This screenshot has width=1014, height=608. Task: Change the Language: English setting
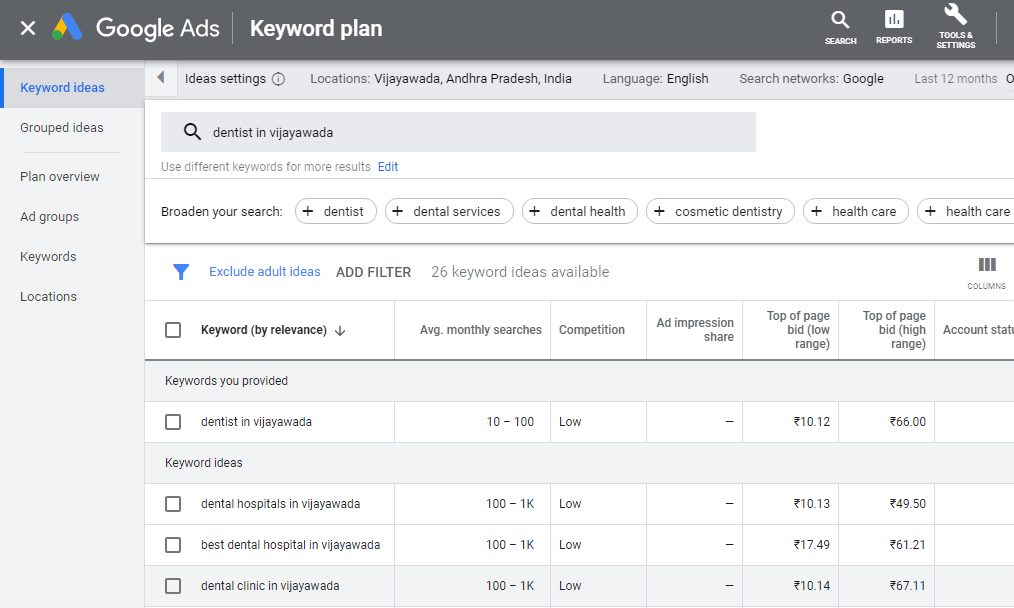(655, 79)
